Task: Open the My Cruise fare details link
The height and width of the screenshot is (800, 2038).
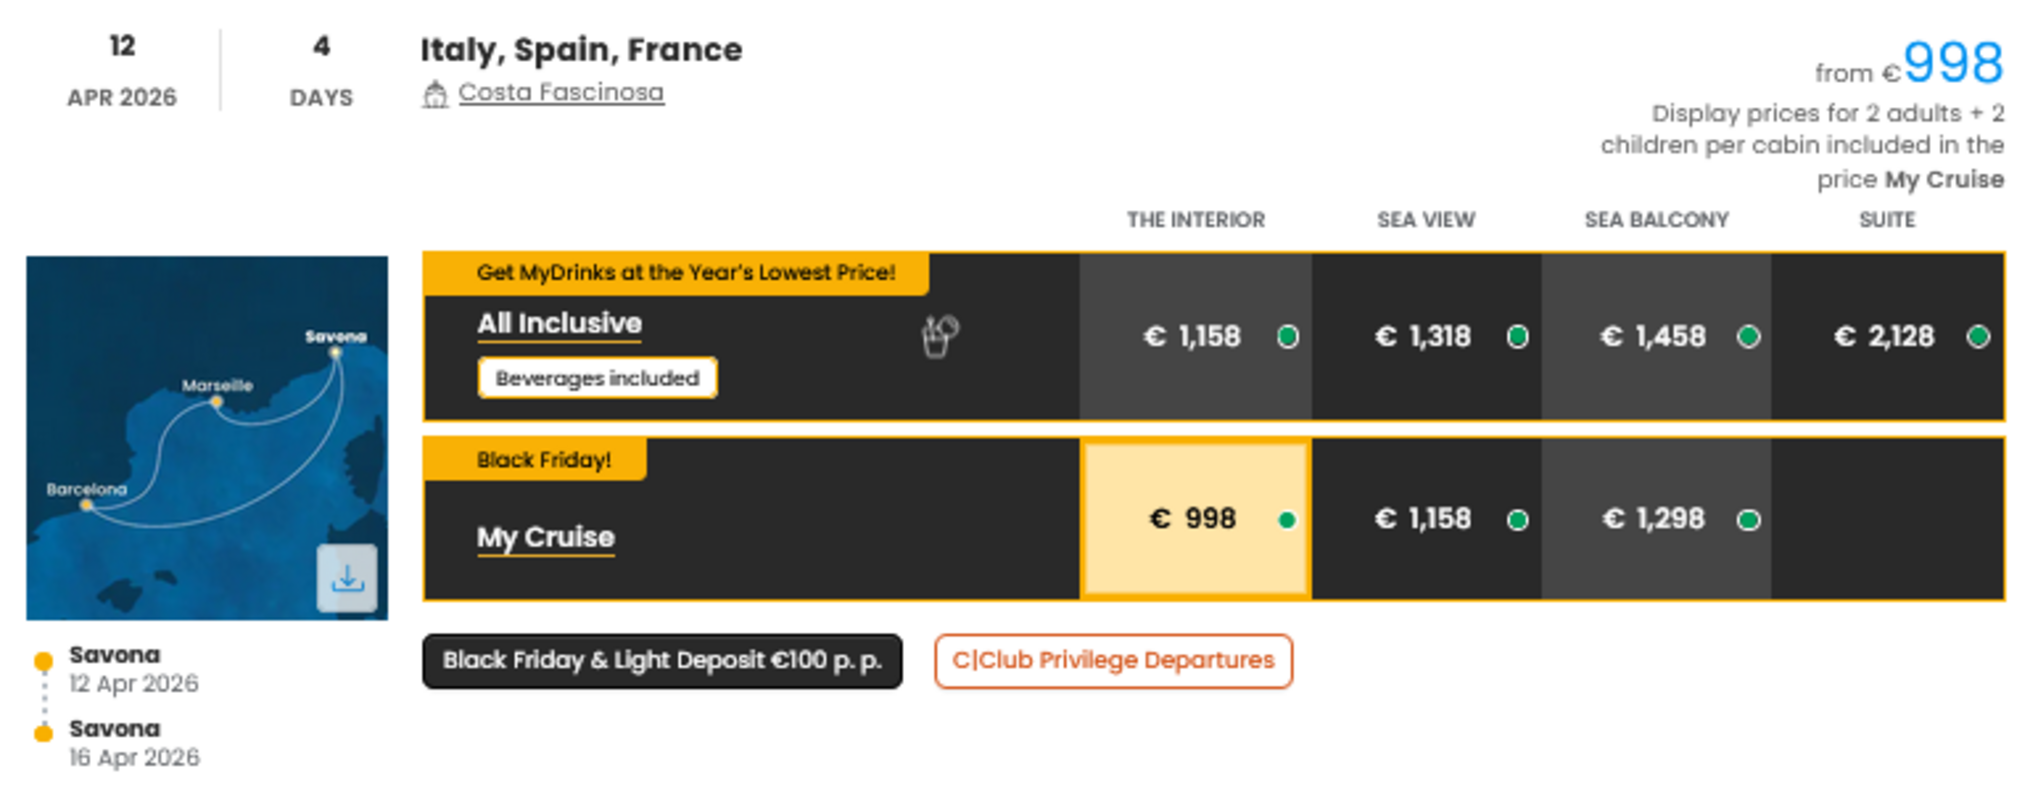Action: (545, 537)
